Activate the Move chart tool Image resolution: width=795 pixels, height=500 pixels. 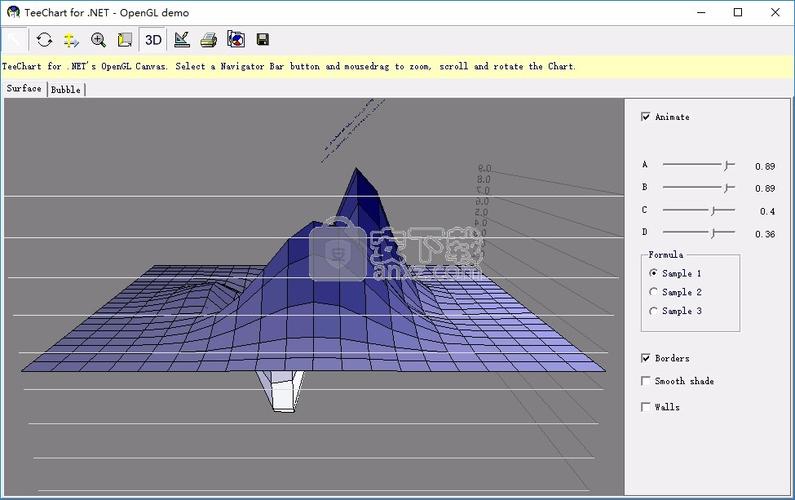71,40
